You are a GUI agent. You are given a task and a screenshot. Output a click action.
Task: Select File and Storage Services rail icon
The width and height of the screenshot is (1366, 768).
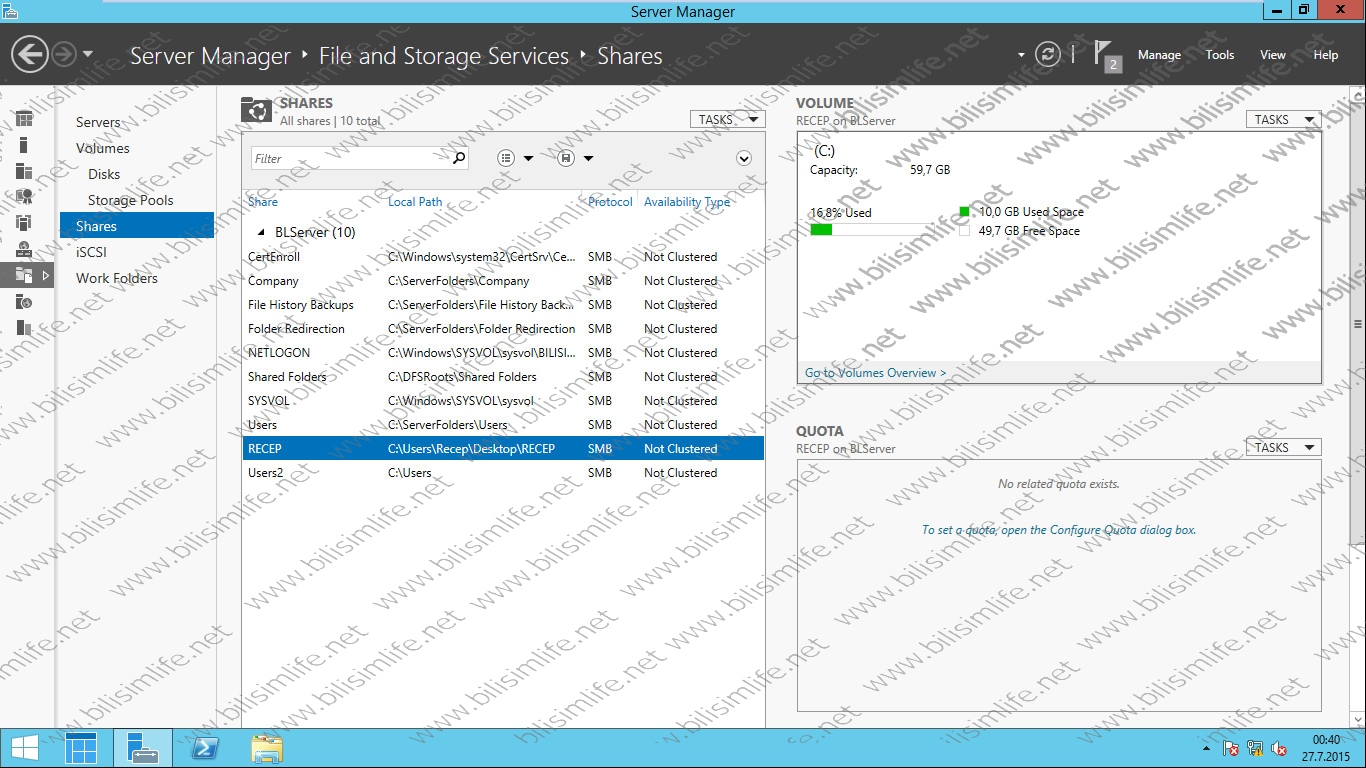pyautogui.click(x=24, y=275)
